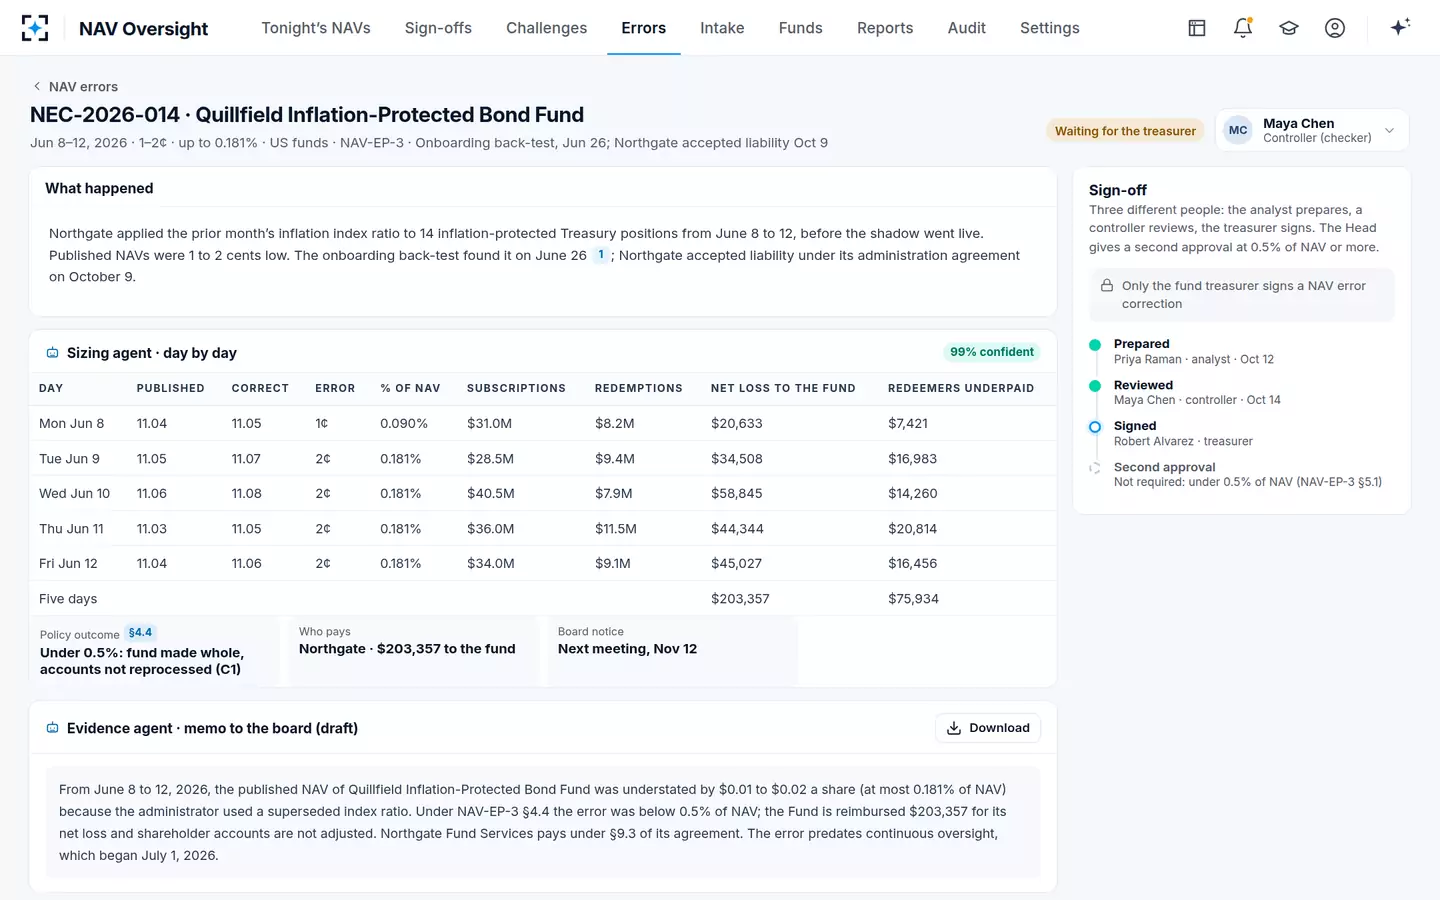Open the Sign-offs tab
The height and width of the screenshot is (900, 1440).
(438, 28)
